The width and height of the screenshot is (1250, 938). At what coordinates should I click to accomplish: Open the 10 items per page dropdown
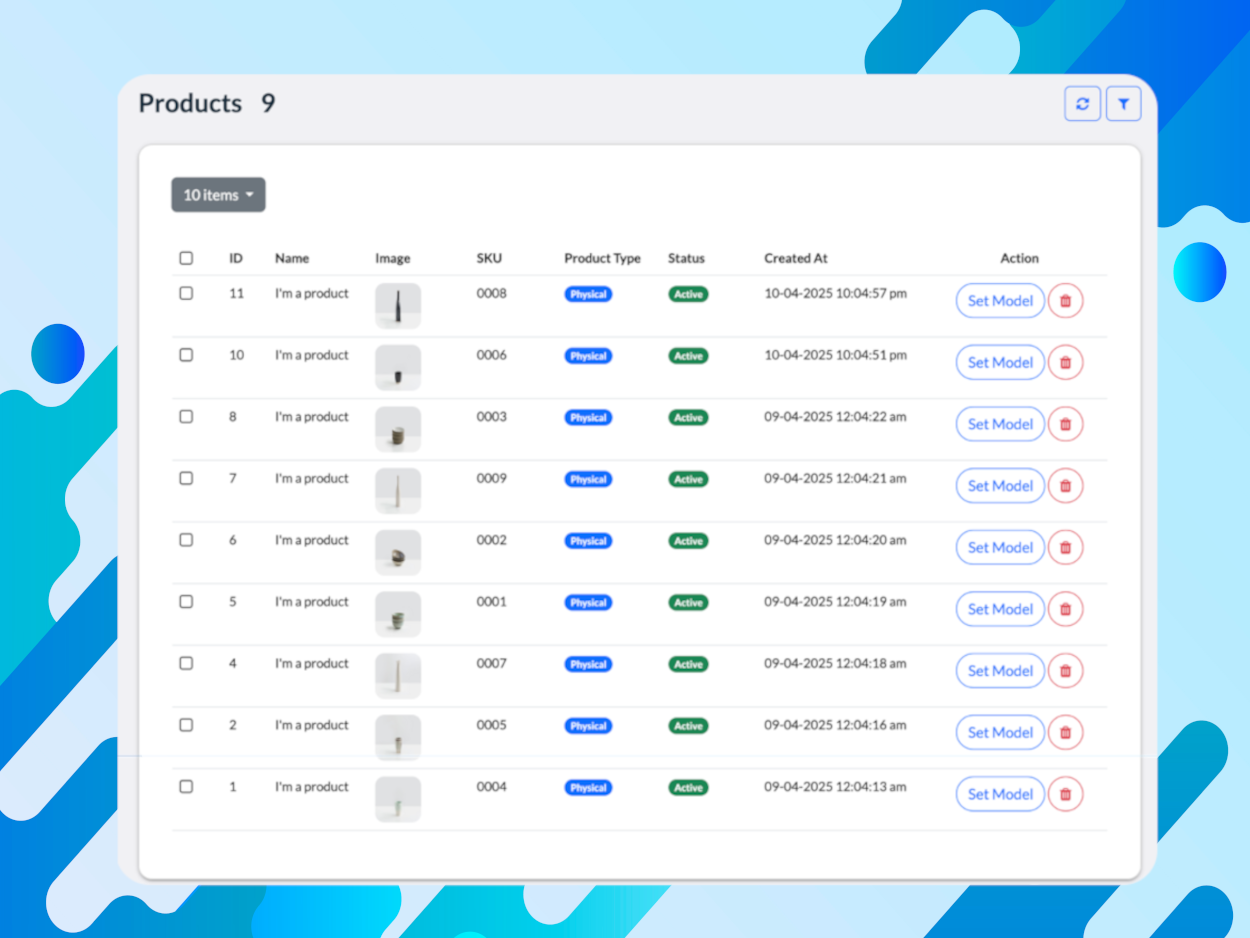218,195
